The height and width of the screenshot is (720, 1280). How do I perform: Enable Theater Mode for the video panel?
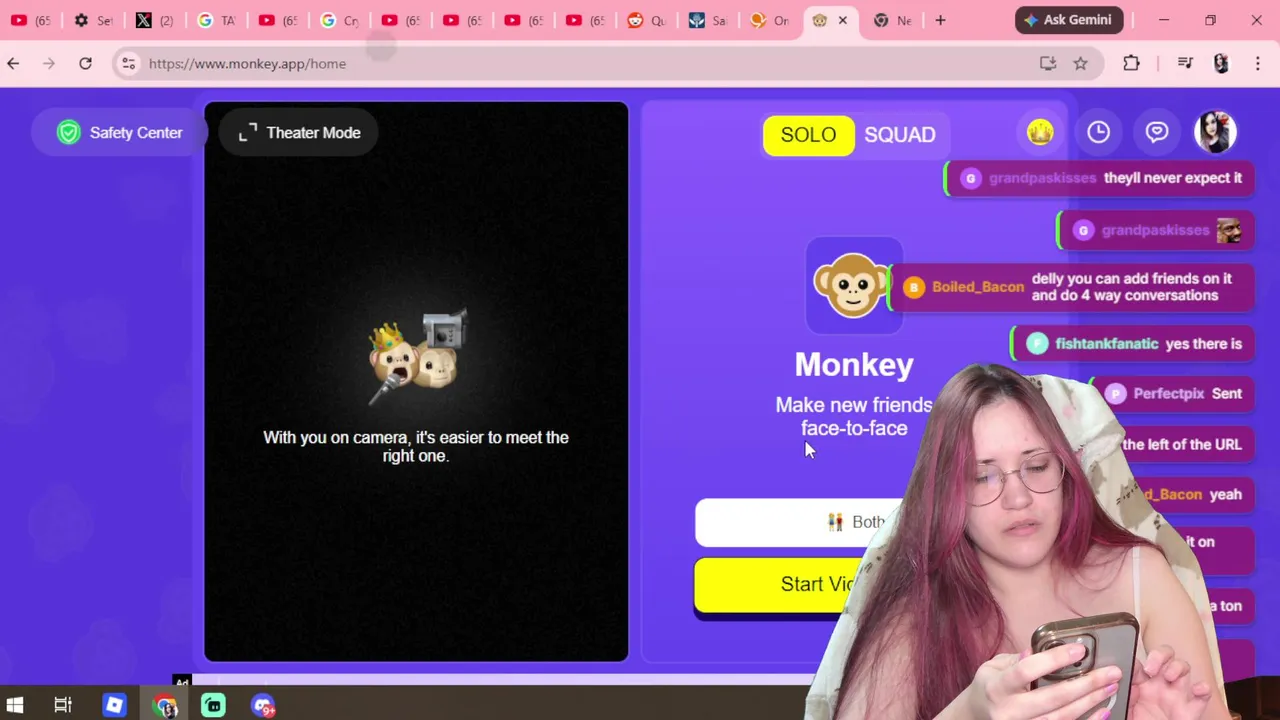click(298, 132)
